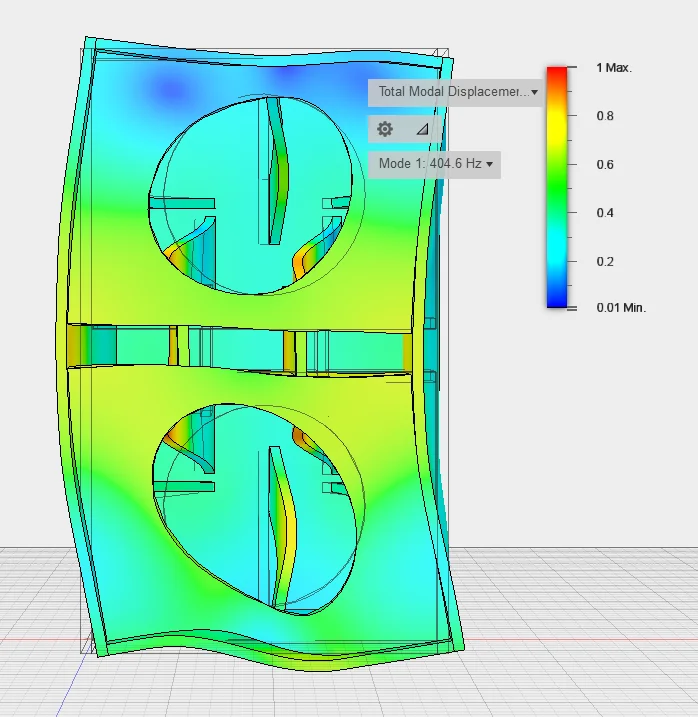Open legend options with the gear icon
The width and height of the screenshot is (698, 717).
(x=385, y=129)
